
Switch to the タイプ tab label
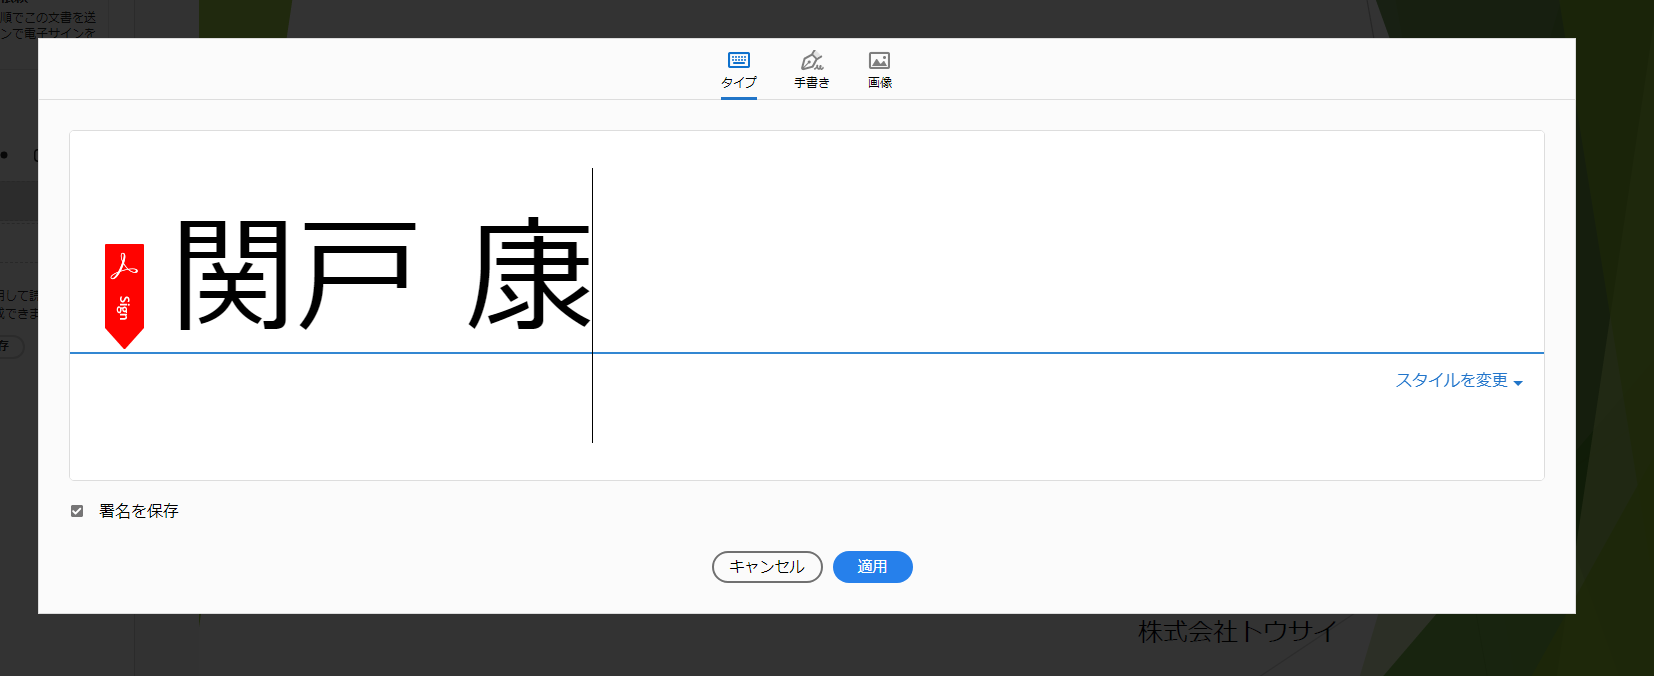(x=739, y=82)
